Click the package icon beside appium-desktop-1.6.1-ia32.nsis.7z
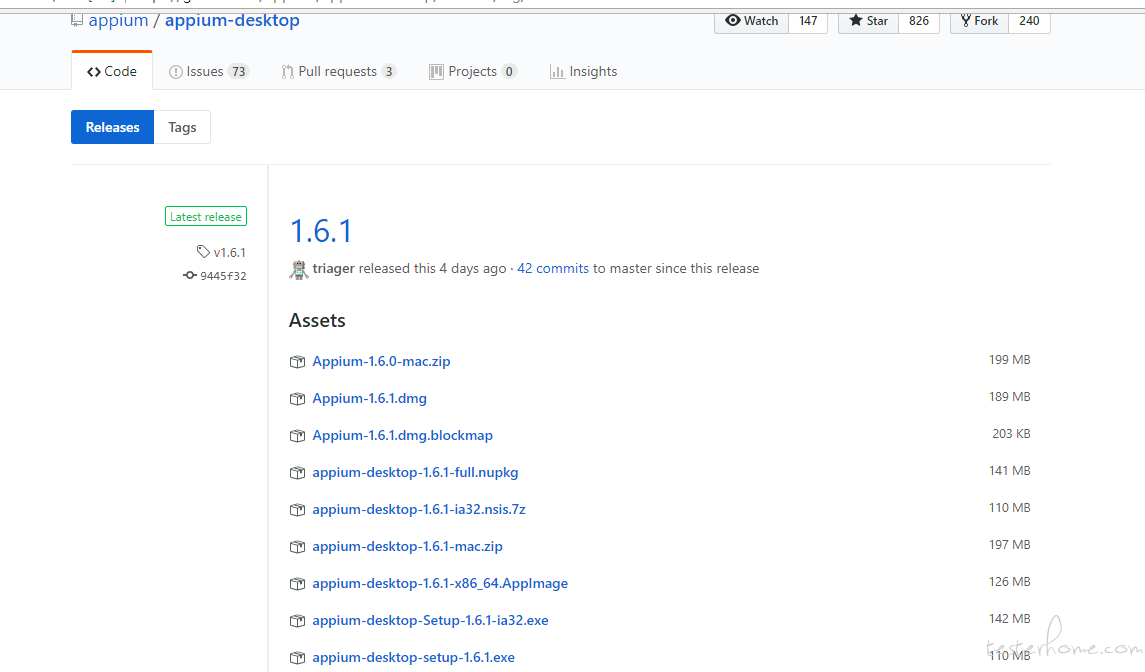 [x=297, y=510]
